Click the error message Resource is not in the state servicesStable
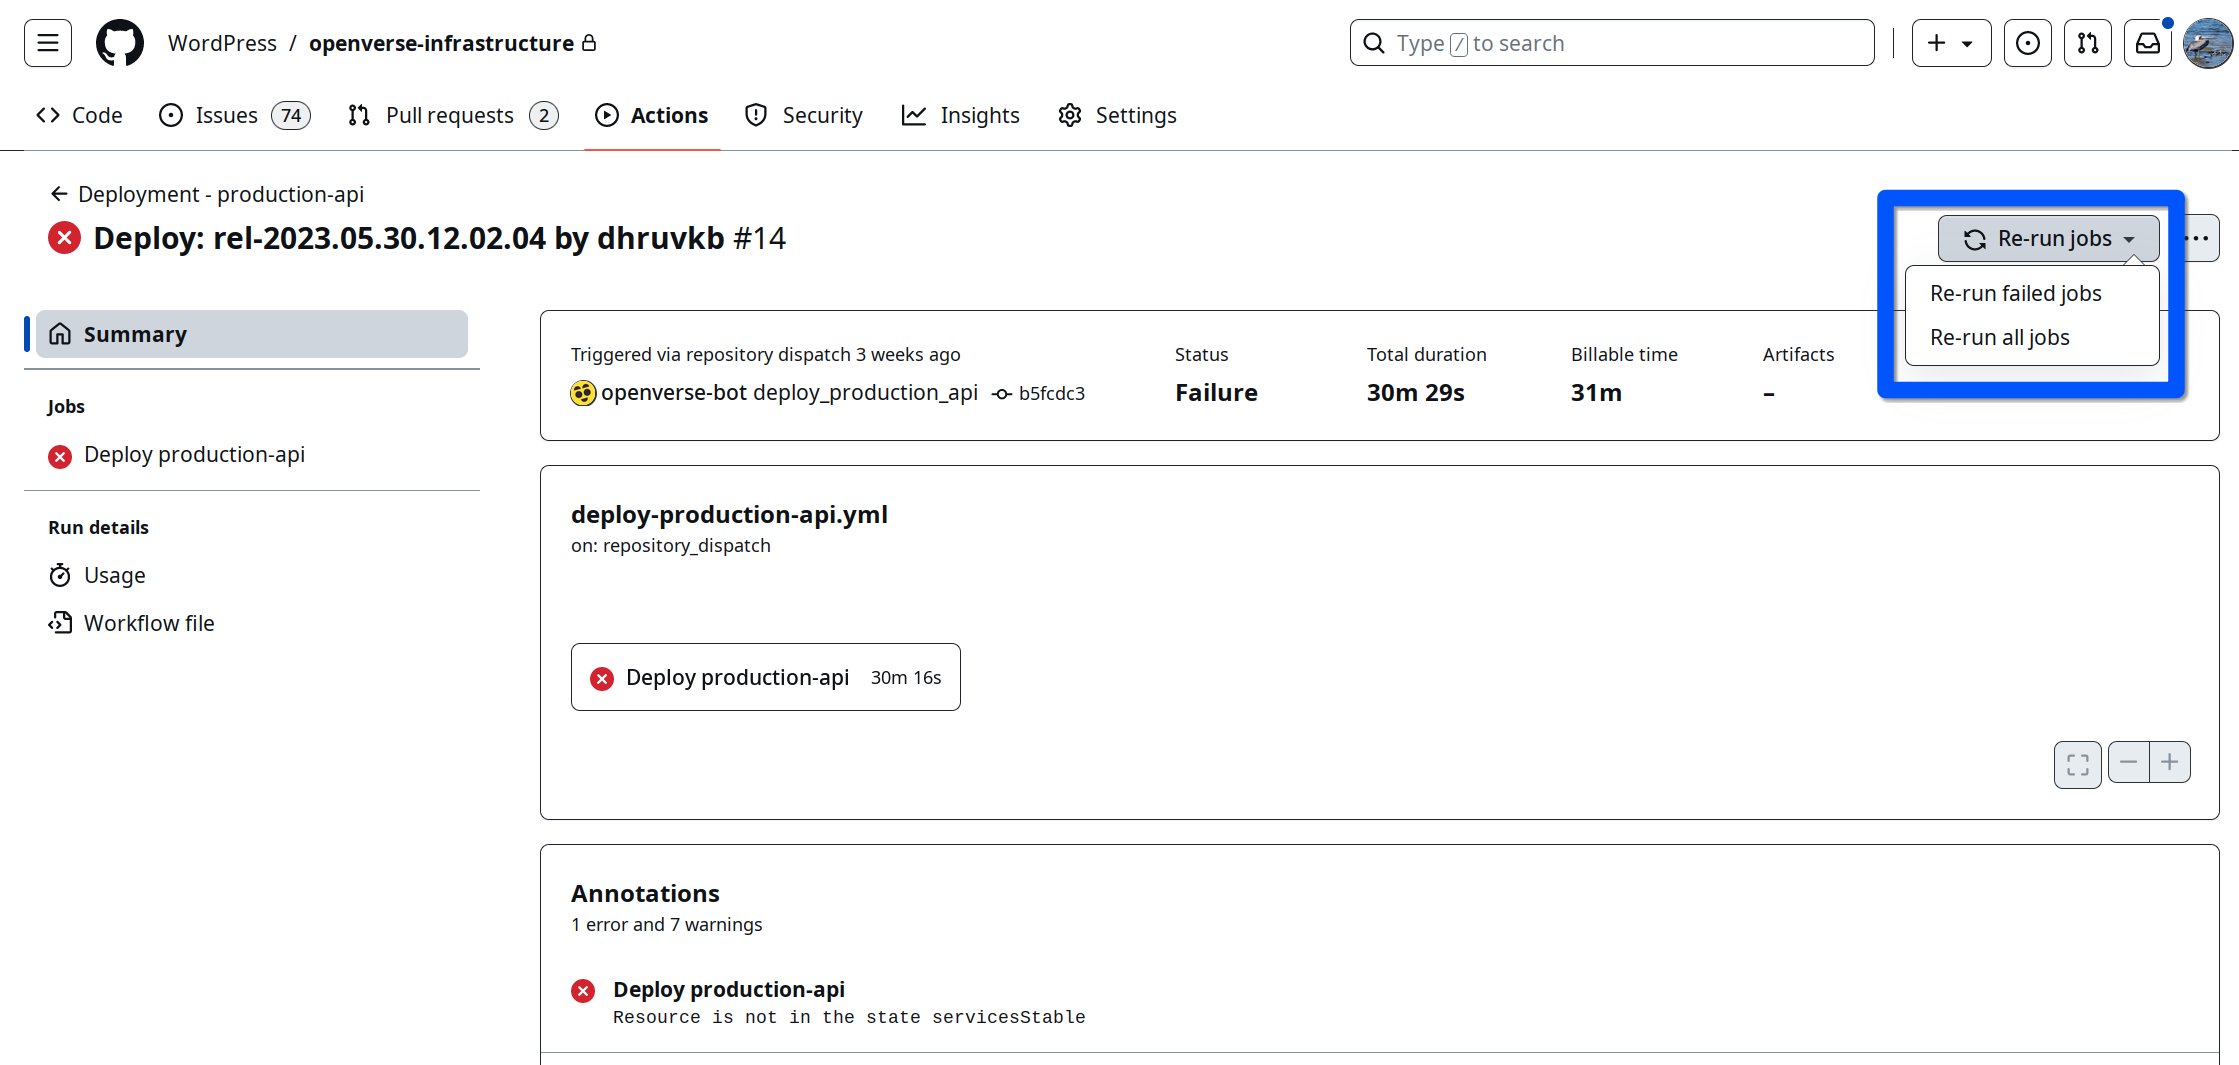This screenshot has width=2239, height=1065. click(x=849, y=1017)
